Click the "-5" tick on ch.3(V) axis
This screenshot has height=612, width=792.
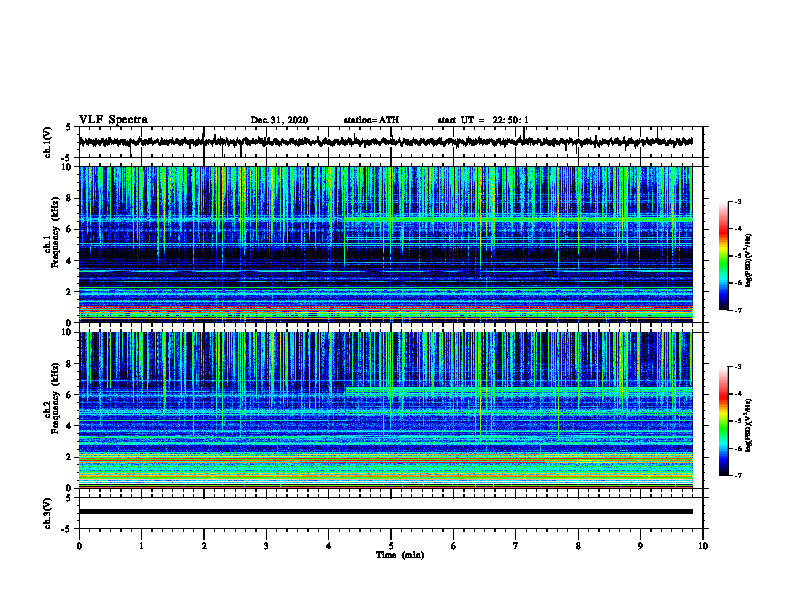coord(67,529)
